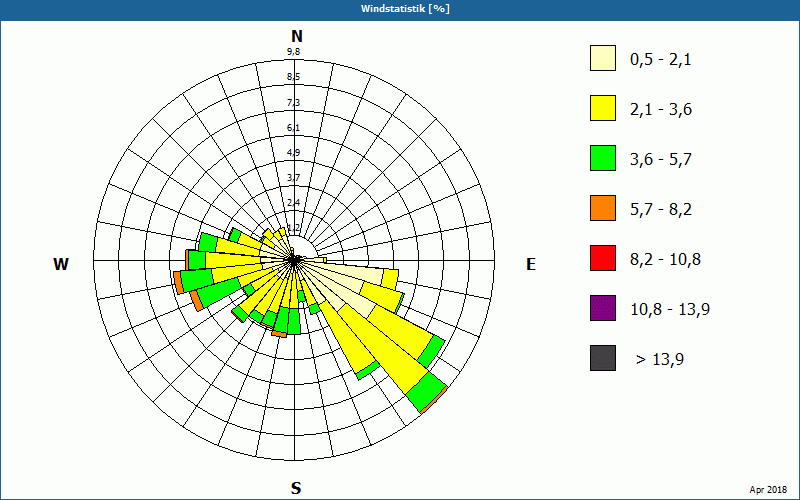Click the E compass label

pos(531,264)
